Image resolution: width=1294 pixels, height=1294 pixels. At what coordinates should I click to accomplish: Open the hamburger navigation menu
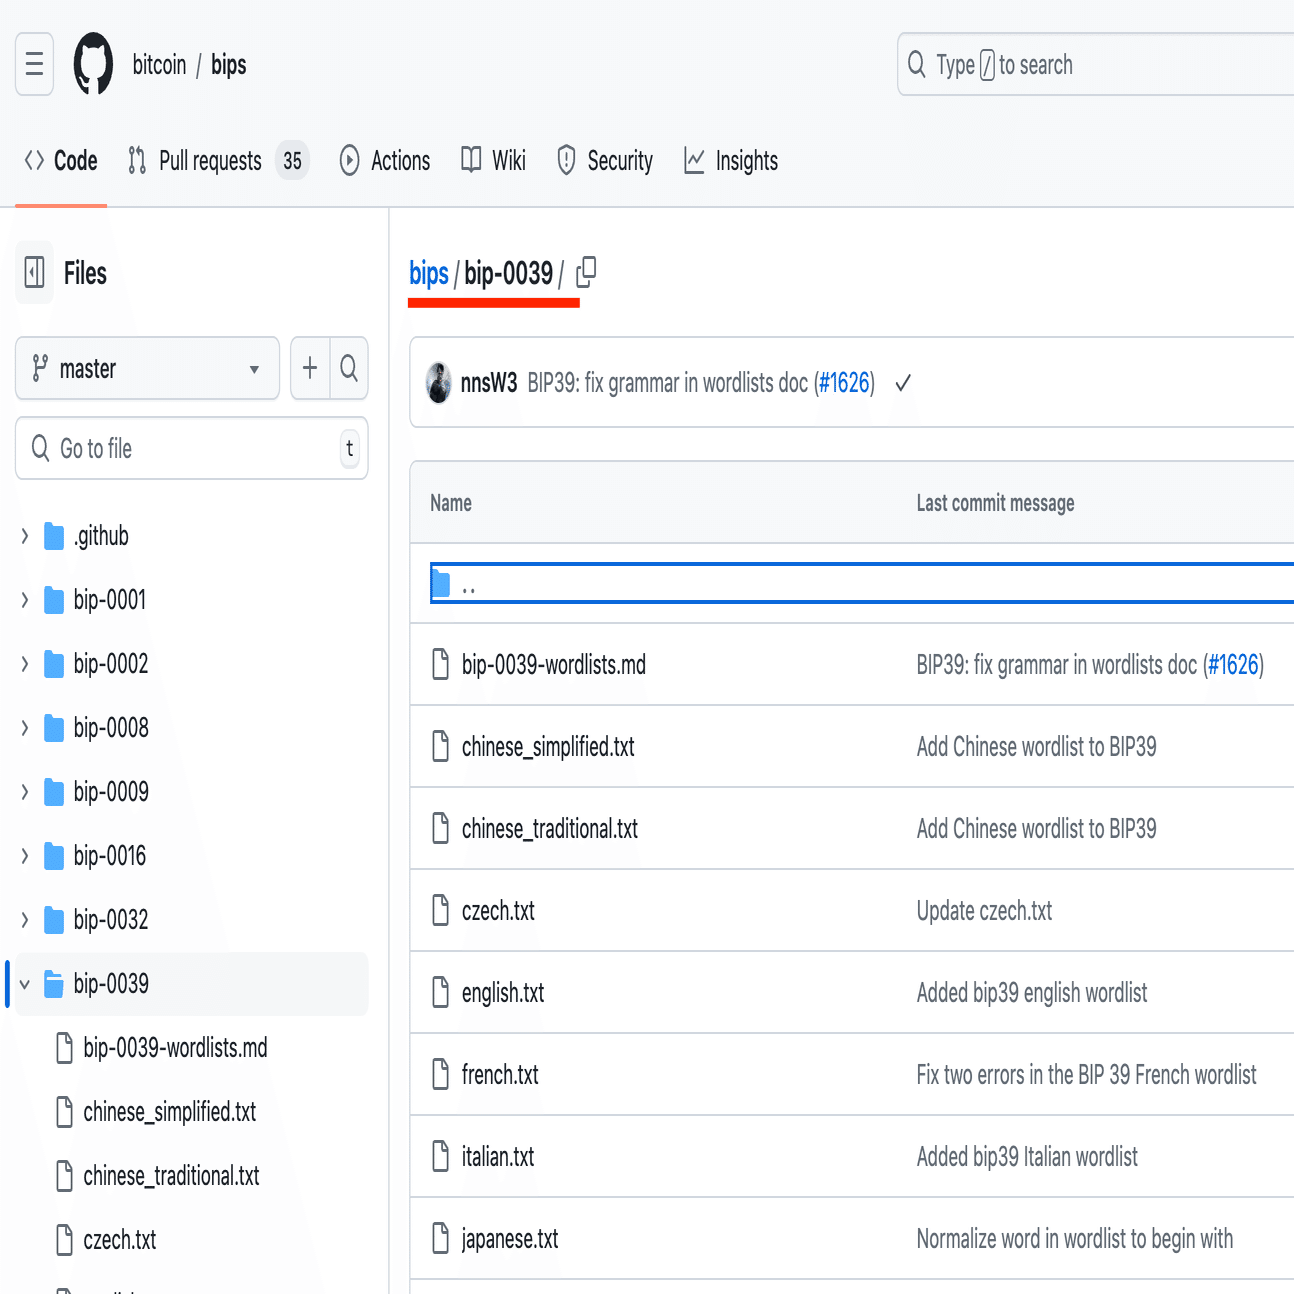(34, 64)
